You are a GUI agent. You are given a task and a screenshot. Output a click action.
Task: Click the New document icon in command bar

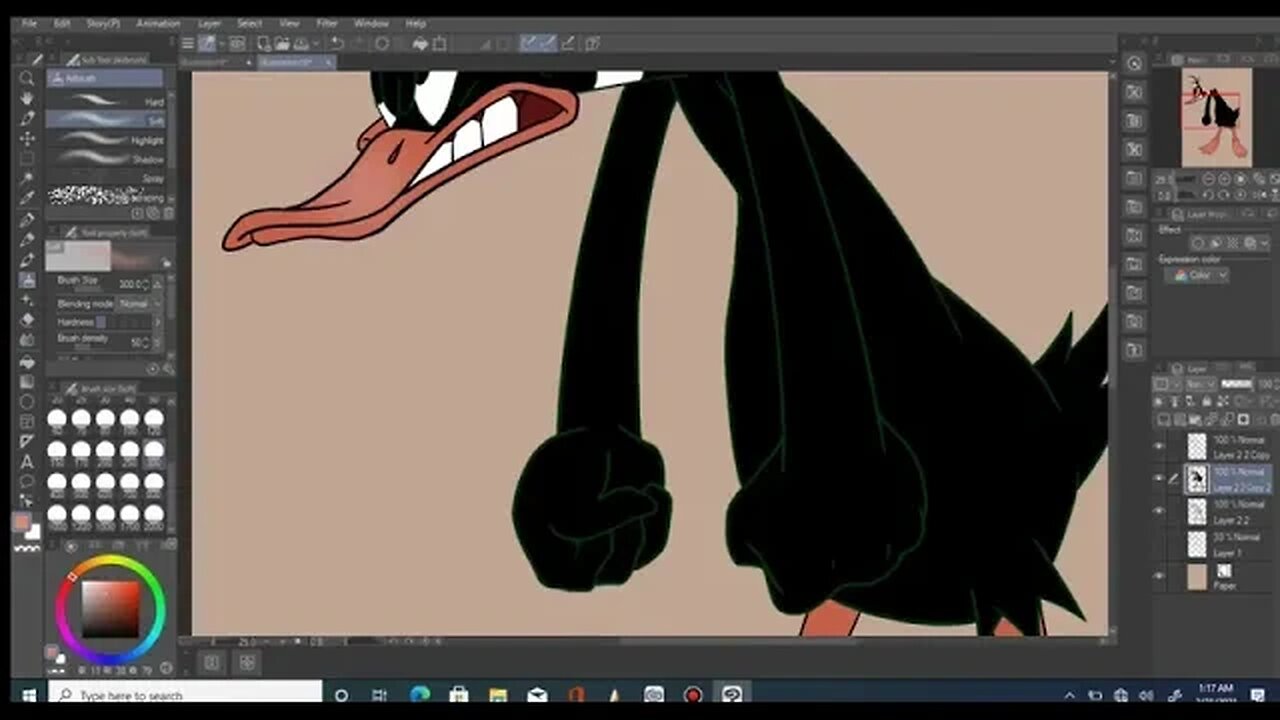pyautogui.click(x=263, y=43)
